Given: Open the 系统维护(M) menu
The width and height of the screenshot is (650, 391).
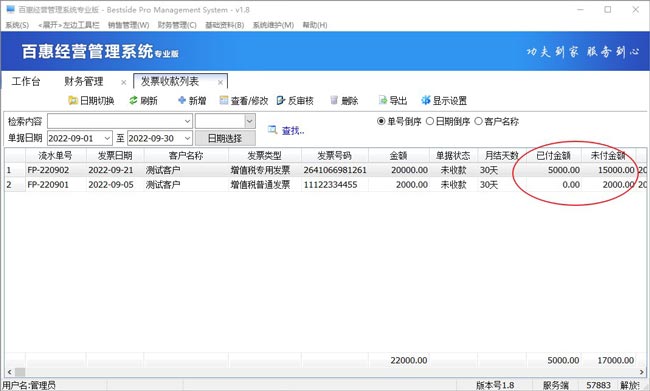Looking at the screenshot, I should [x=273, y=25].
